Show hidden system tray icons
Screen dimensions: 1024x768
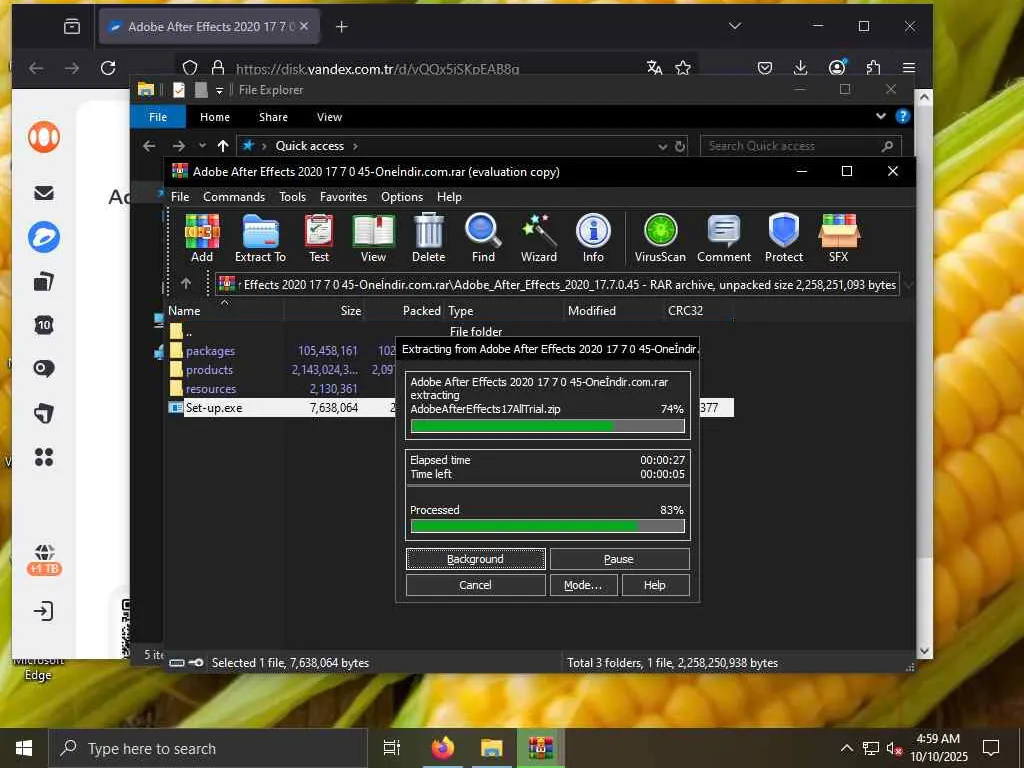pyautogui.click(x=846, y=748)
